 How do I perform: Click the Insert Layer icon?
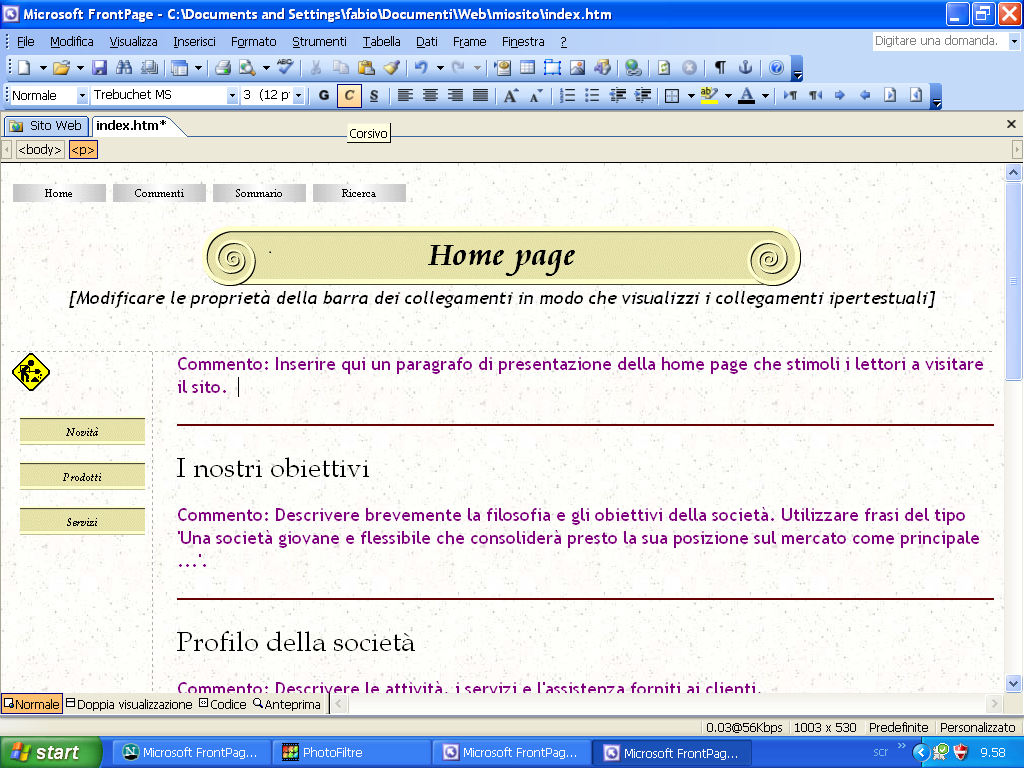[552, 67]
